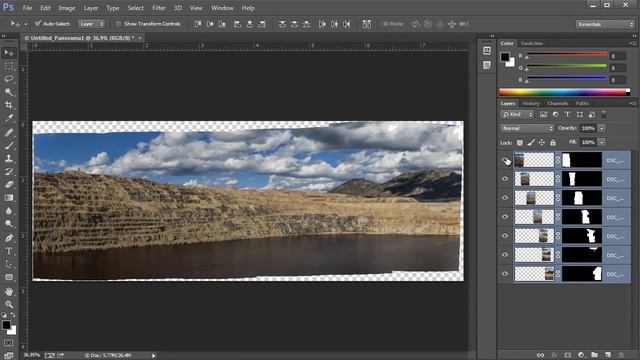This screenshot has height=360, width=640.
Task: Open the Kind layer filter dropdown
Action: [x=517, y=115]
